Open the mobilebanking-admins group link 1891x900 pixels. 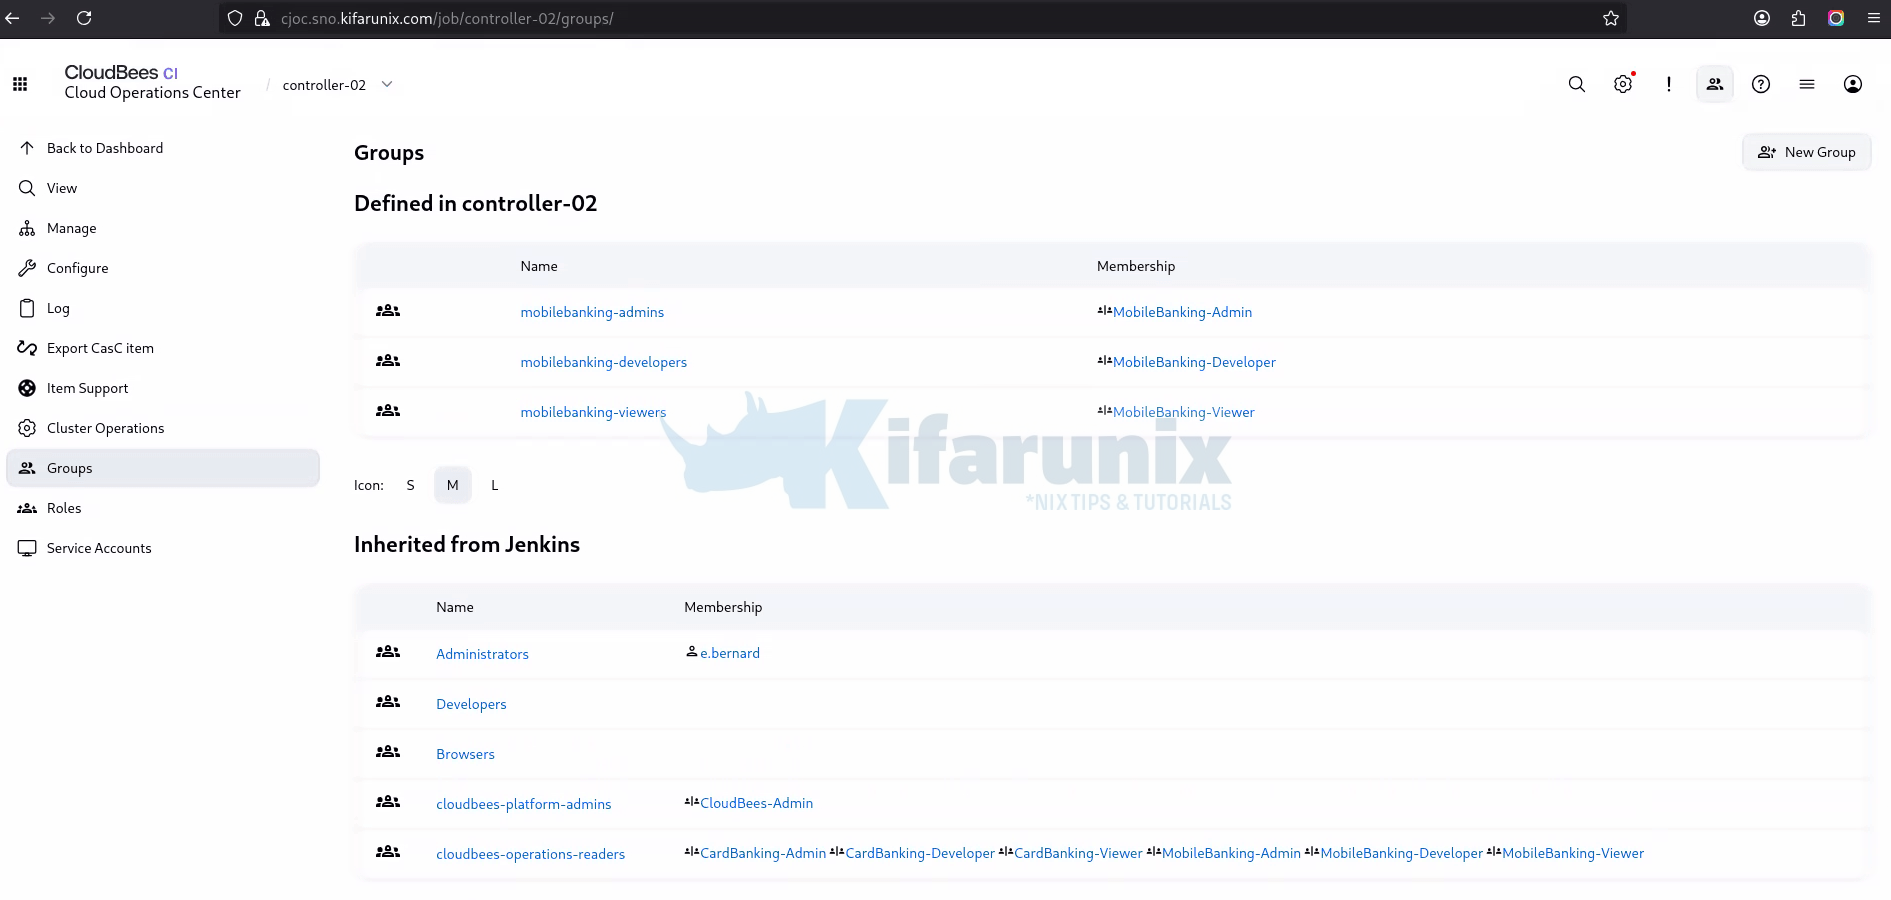click(x=592, y=312)
